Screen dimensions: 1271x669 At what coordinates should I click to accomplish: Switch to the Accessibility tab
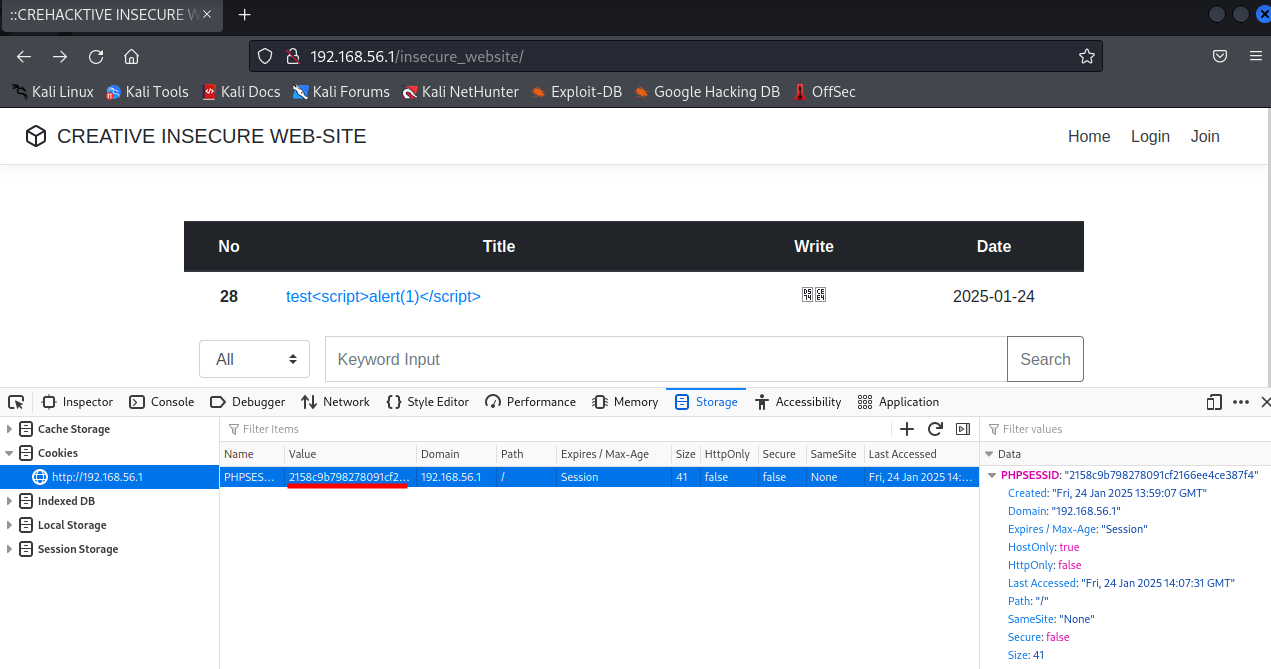(x=798, y=402)
